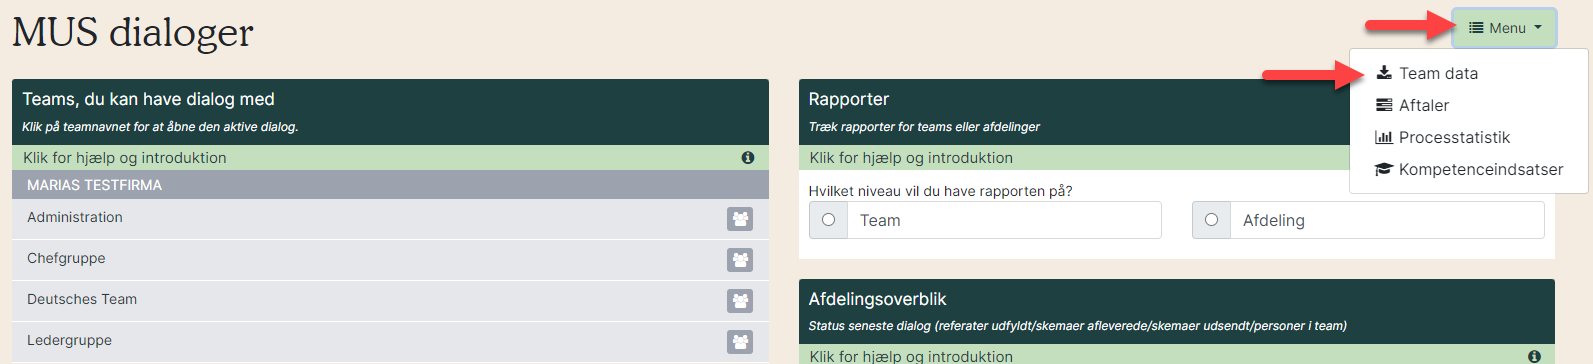
Task: Click info icon in Teams help bar
Action: tap(747, 158)
